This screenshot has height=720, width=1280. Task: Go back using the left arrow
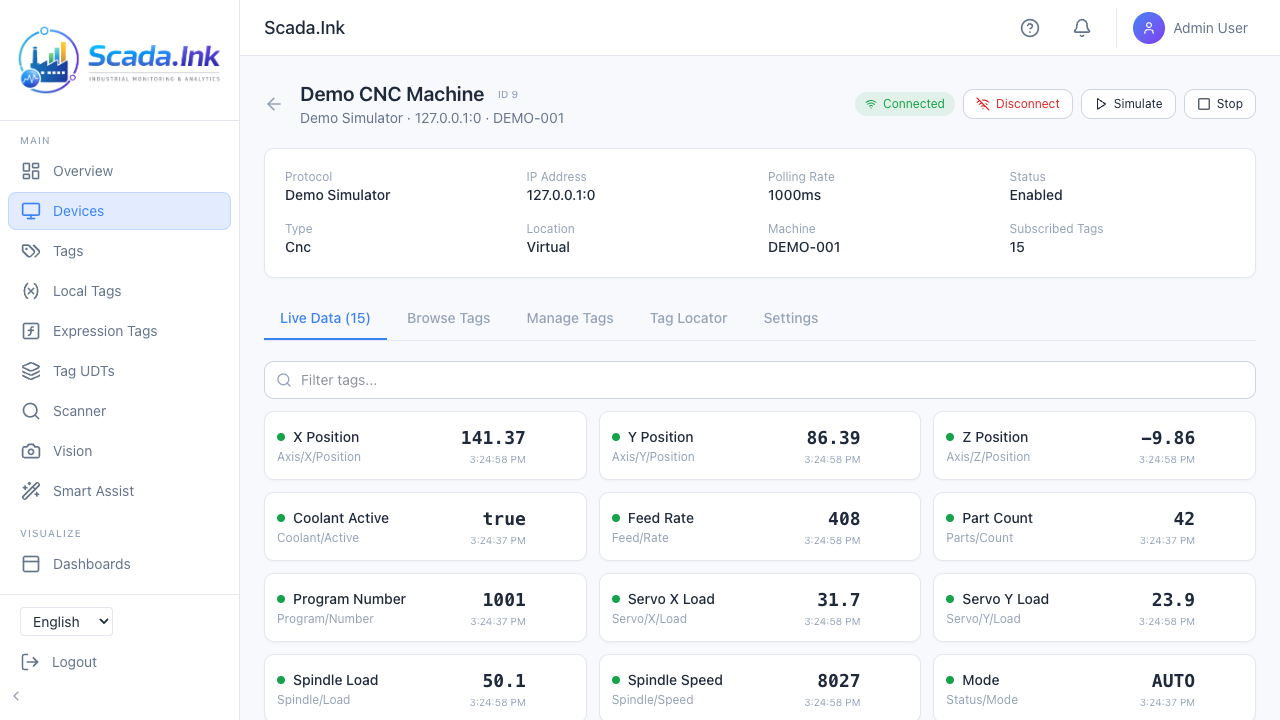[x=274, y=104]
